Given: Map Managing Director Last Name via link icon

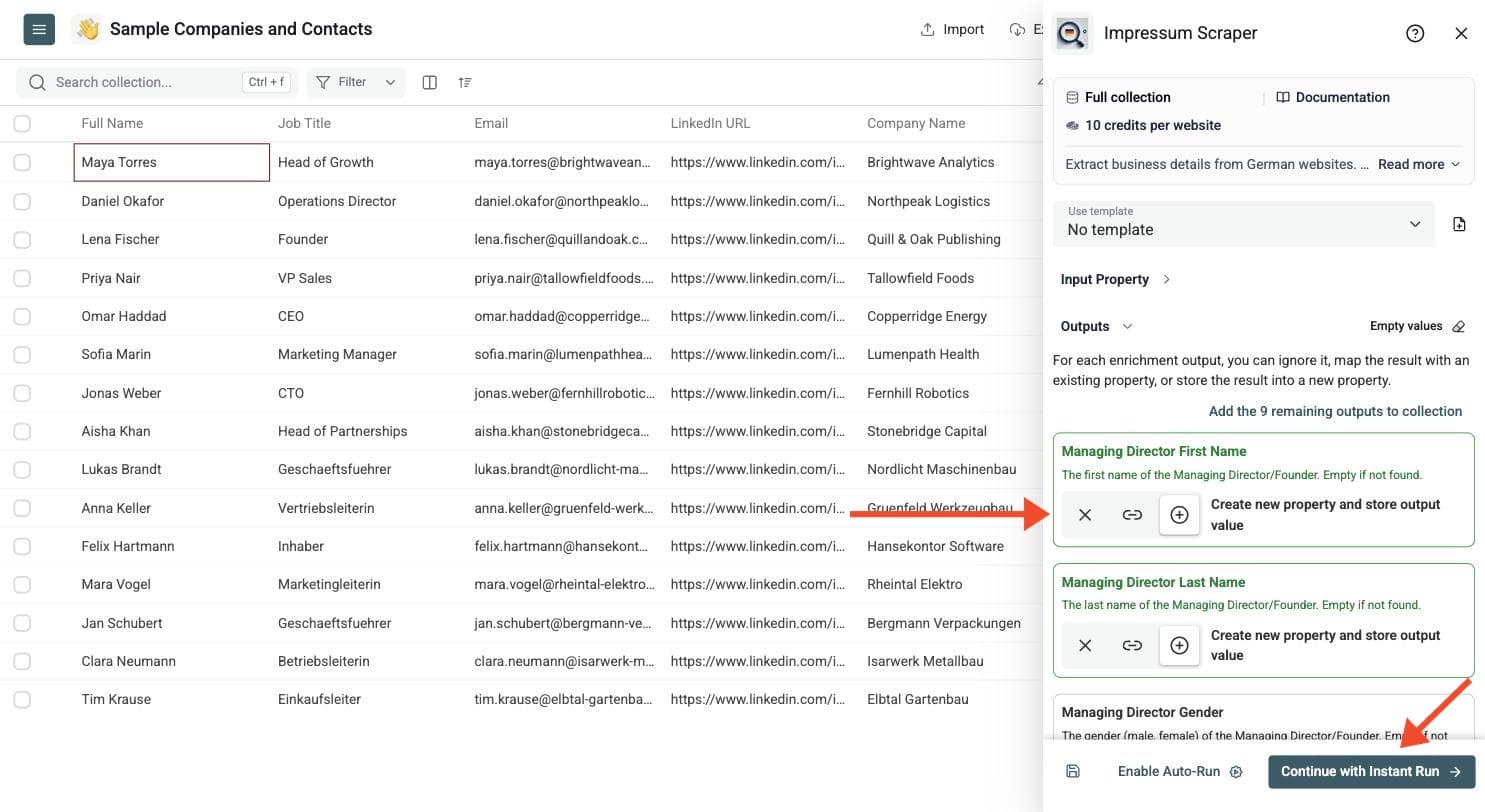Looking at the screenshot, I should point(1132,646).
